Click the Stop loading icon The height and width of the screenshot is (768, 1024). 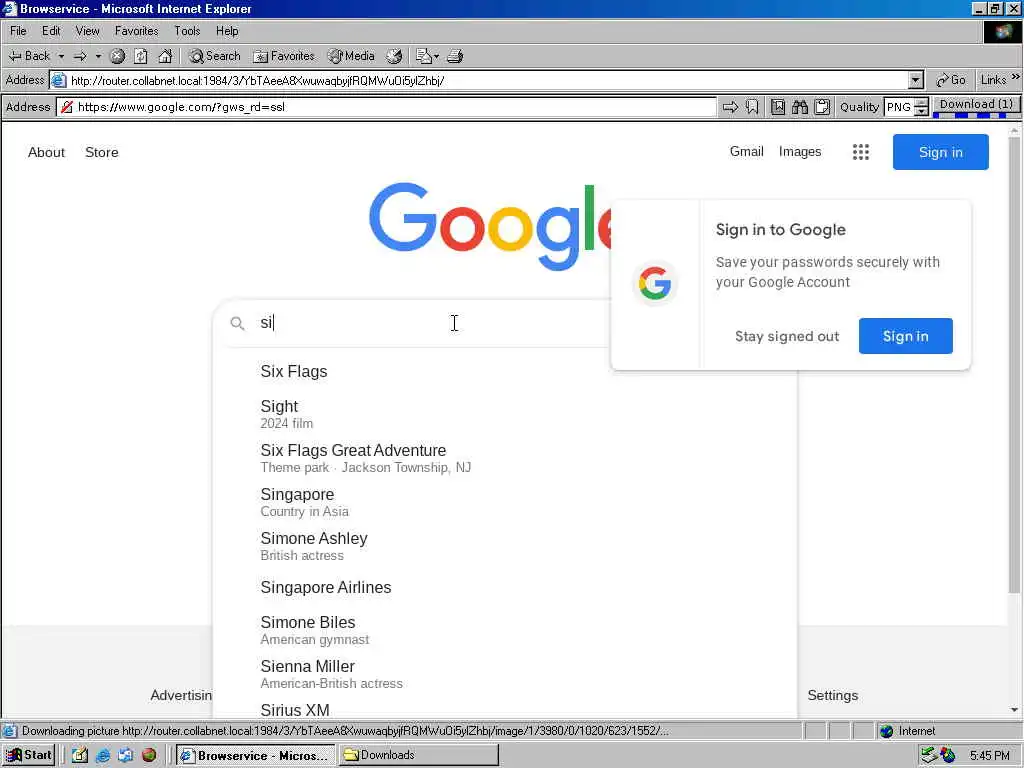click(118, 56)
